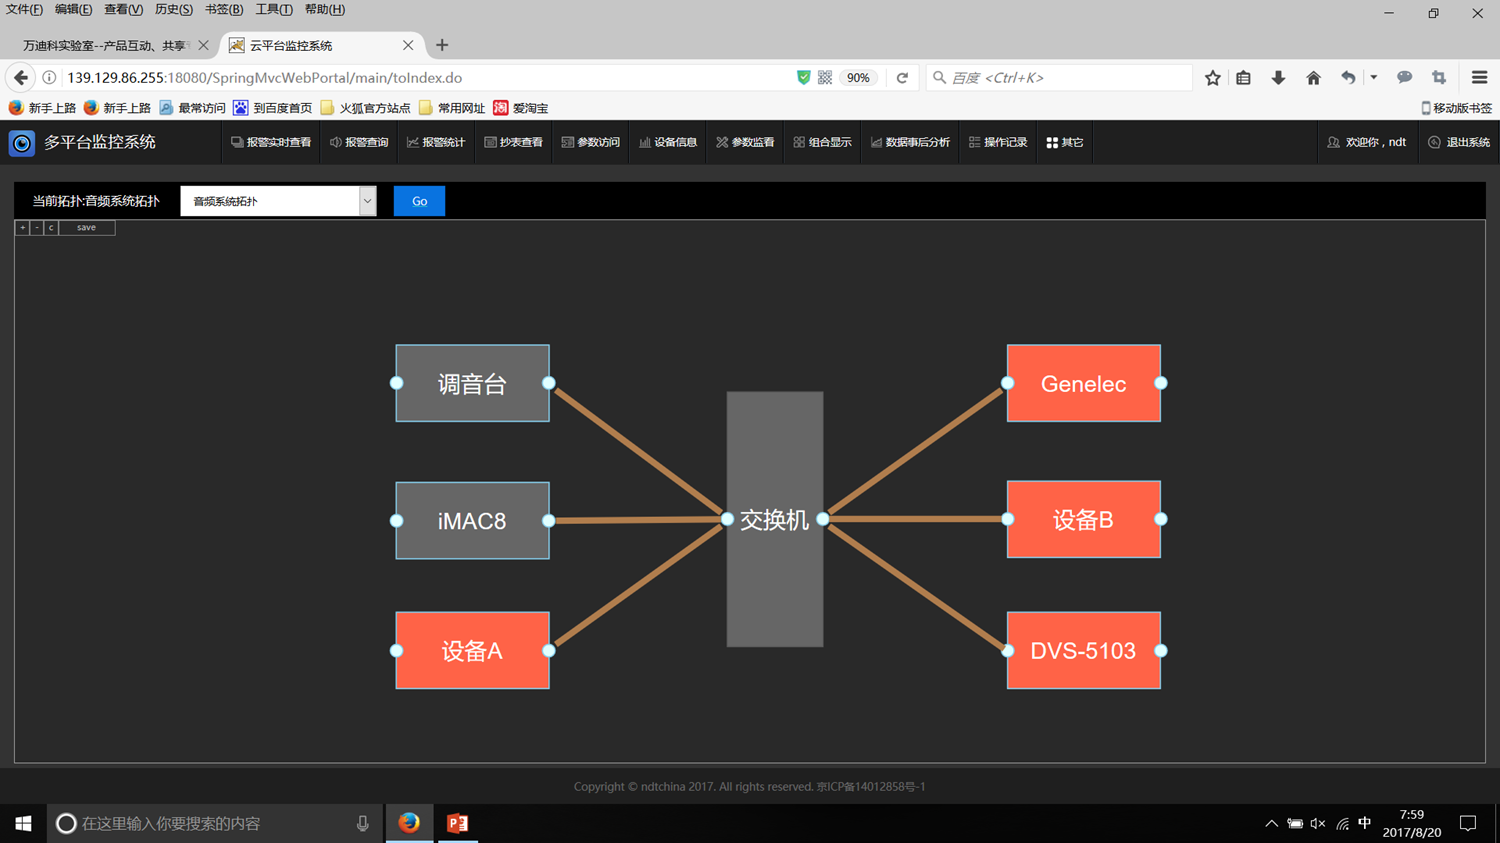Click the screenshot crop icon

[x=1439, y=78]
